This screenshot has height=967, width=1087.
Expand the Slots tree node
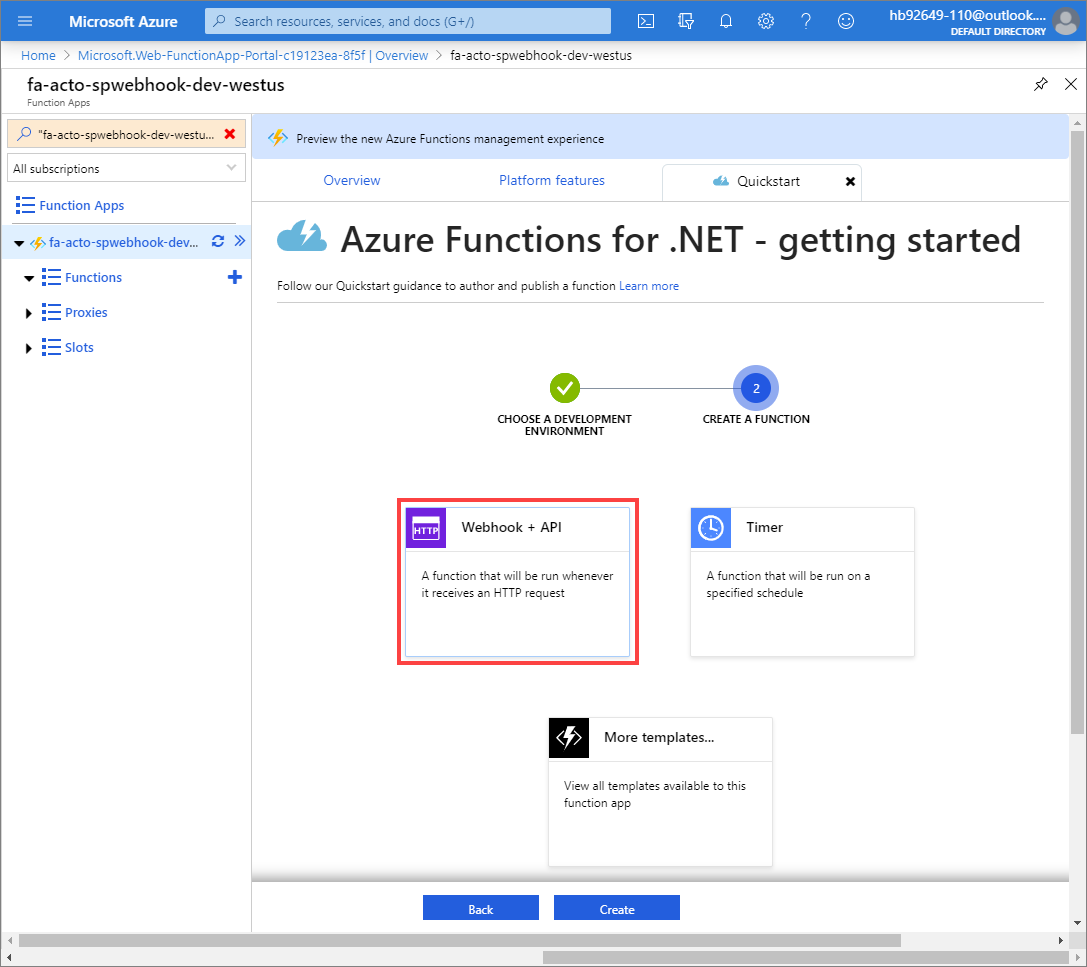point(28,348)
